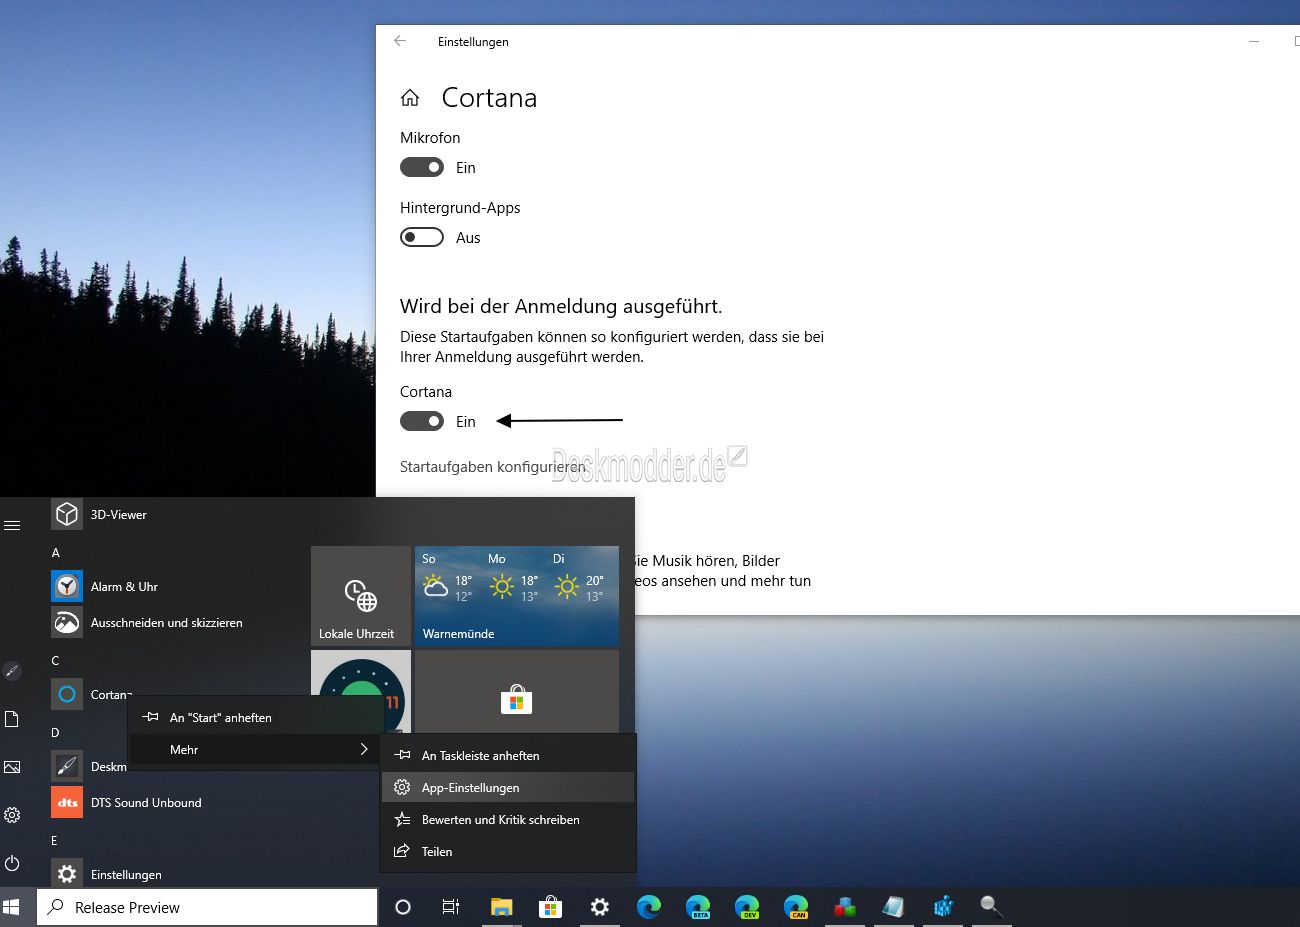The height and width of the screenshot is (927, 1300).
Task: Open the Pictures icon in Start sidebar
Action: (12, 767)
